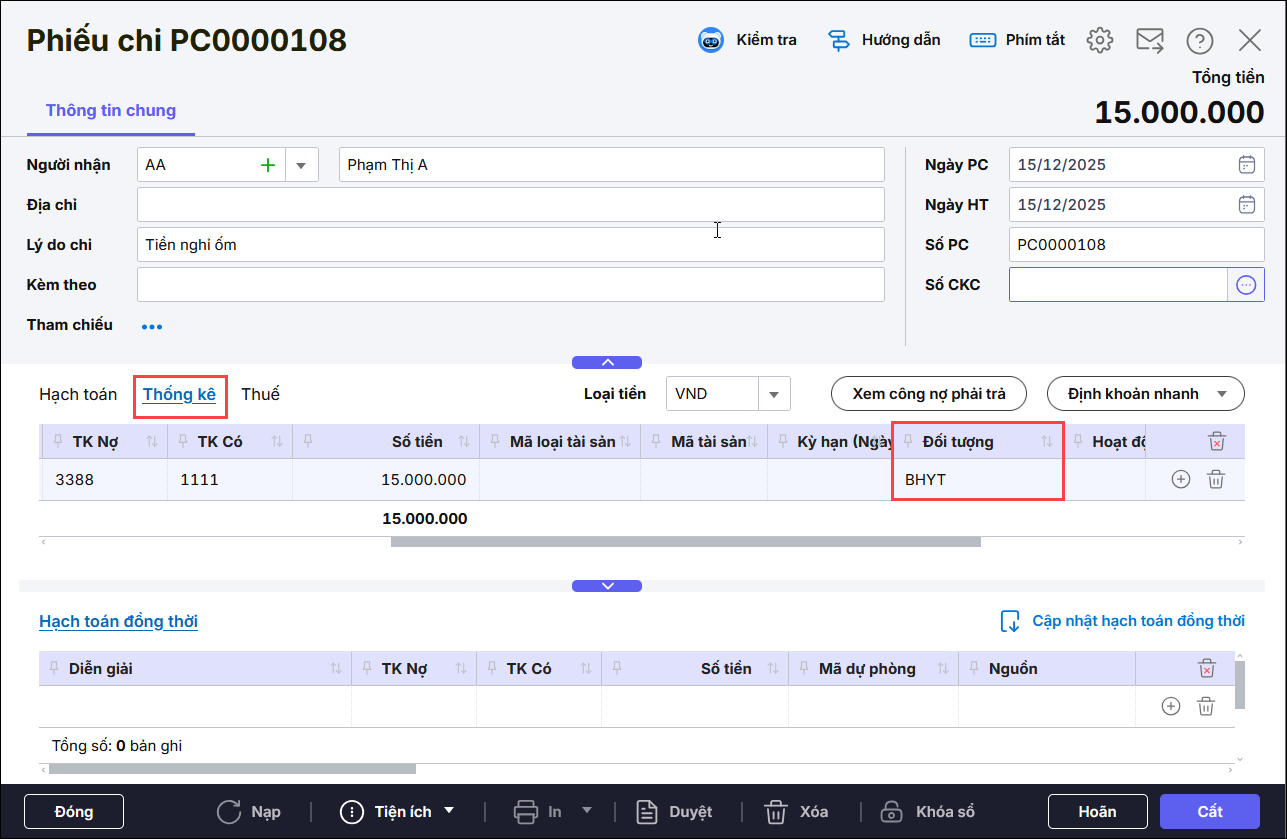Switch to the Thuế tab
1287x839 pixels.
coord(260,394)
